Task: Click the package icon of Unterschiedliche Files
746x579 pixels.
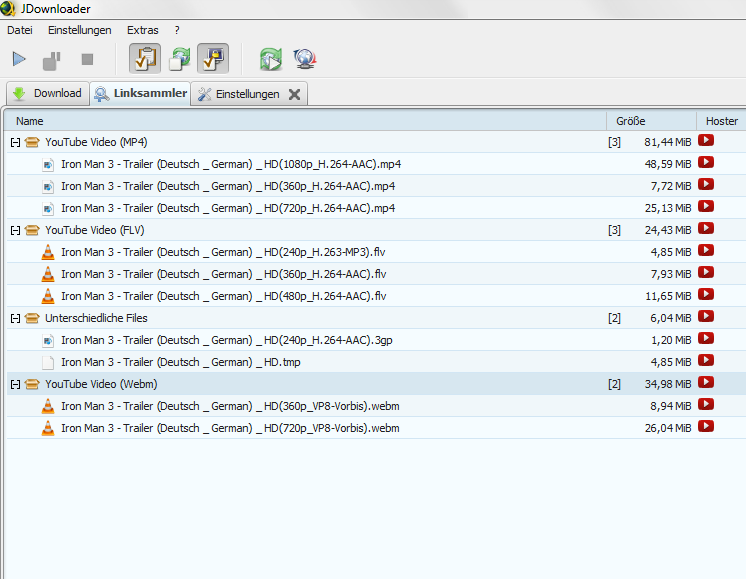Action: point(32,318)
